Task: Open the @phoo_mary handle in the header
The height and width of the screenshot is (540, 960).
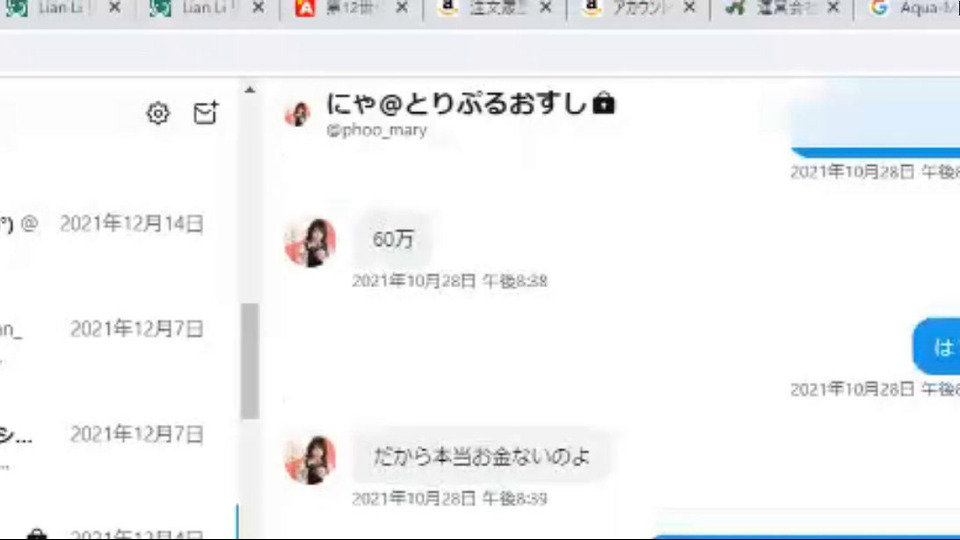Action: pos(377,130)
